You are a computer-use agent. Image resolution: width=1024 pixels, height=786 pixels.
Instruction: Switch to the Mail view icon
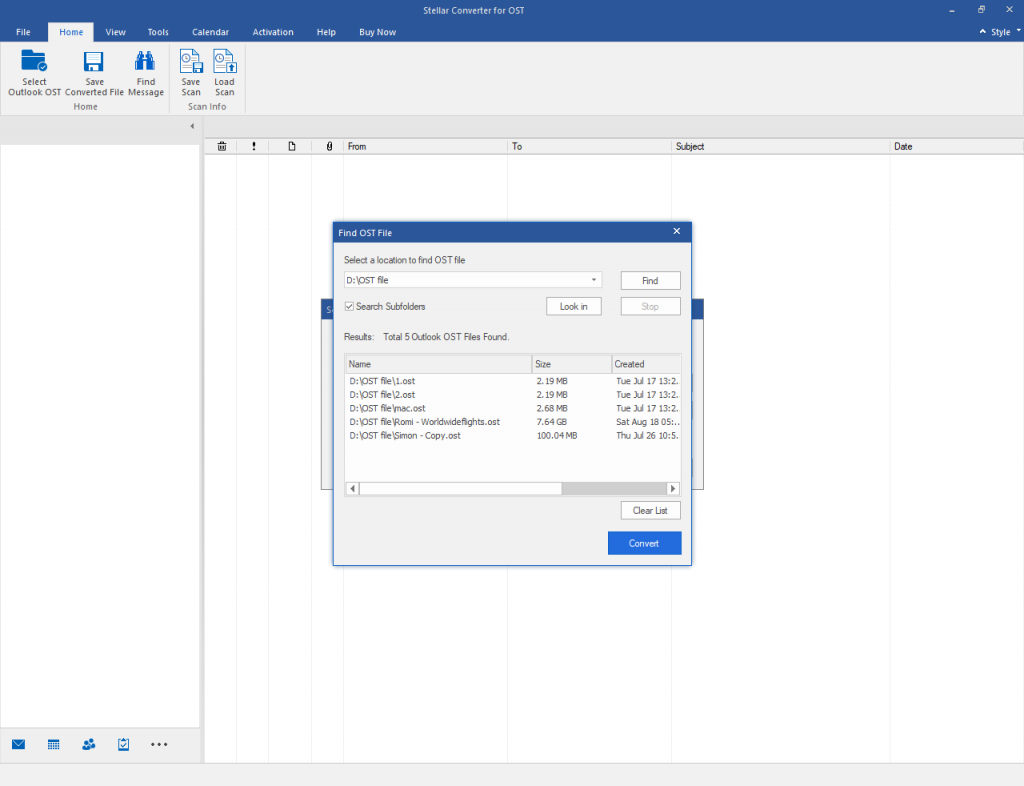[x=18, y=744]
